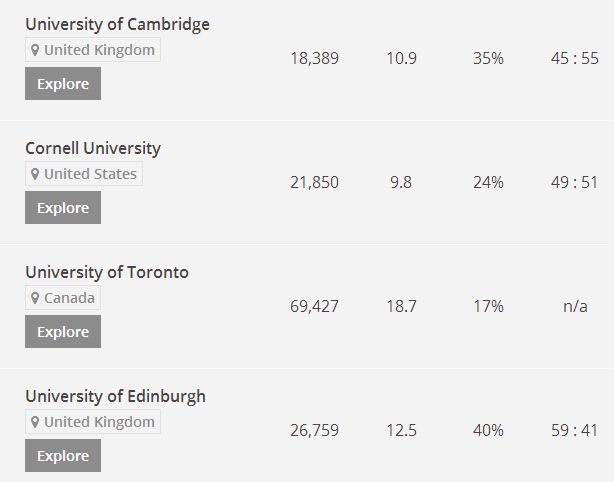Screen dimensions: 614x482
Task: Open the Cornell University title link
Action: click(x=93, y=148)
